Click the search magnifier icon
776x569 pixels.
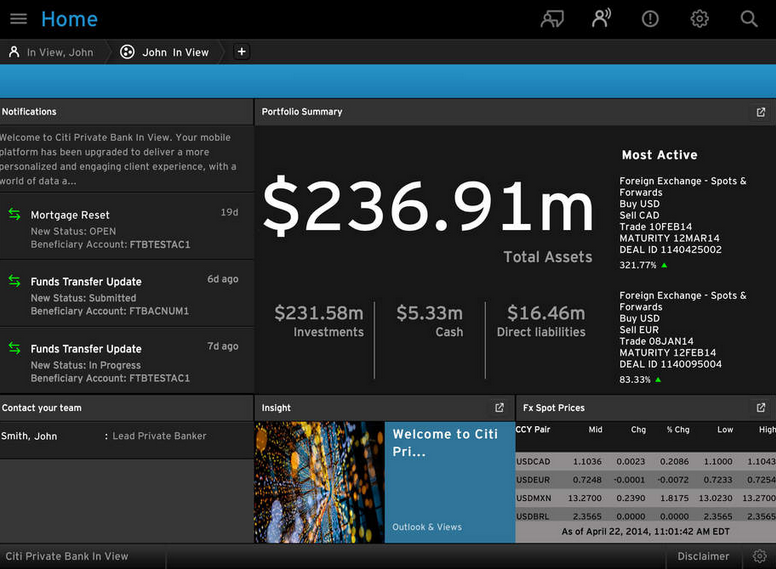(x=749, y=19)
